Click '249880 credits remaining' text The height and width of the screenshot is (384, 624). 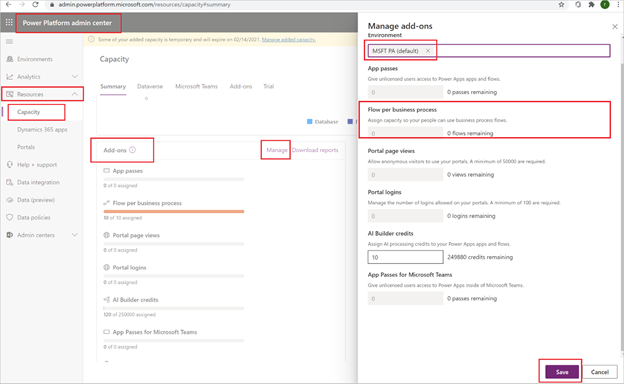coord(480,257)
